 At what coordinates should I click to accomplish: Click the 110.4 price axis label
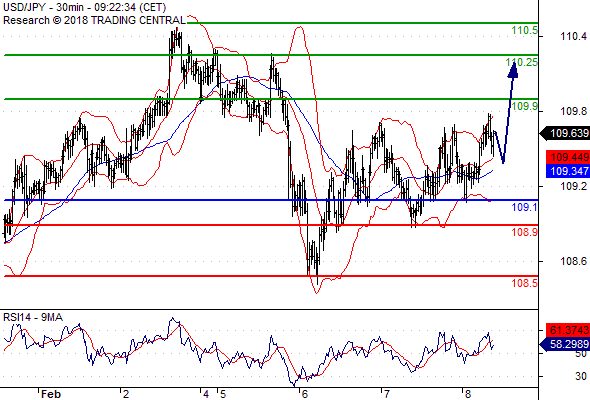coord(573,37)
